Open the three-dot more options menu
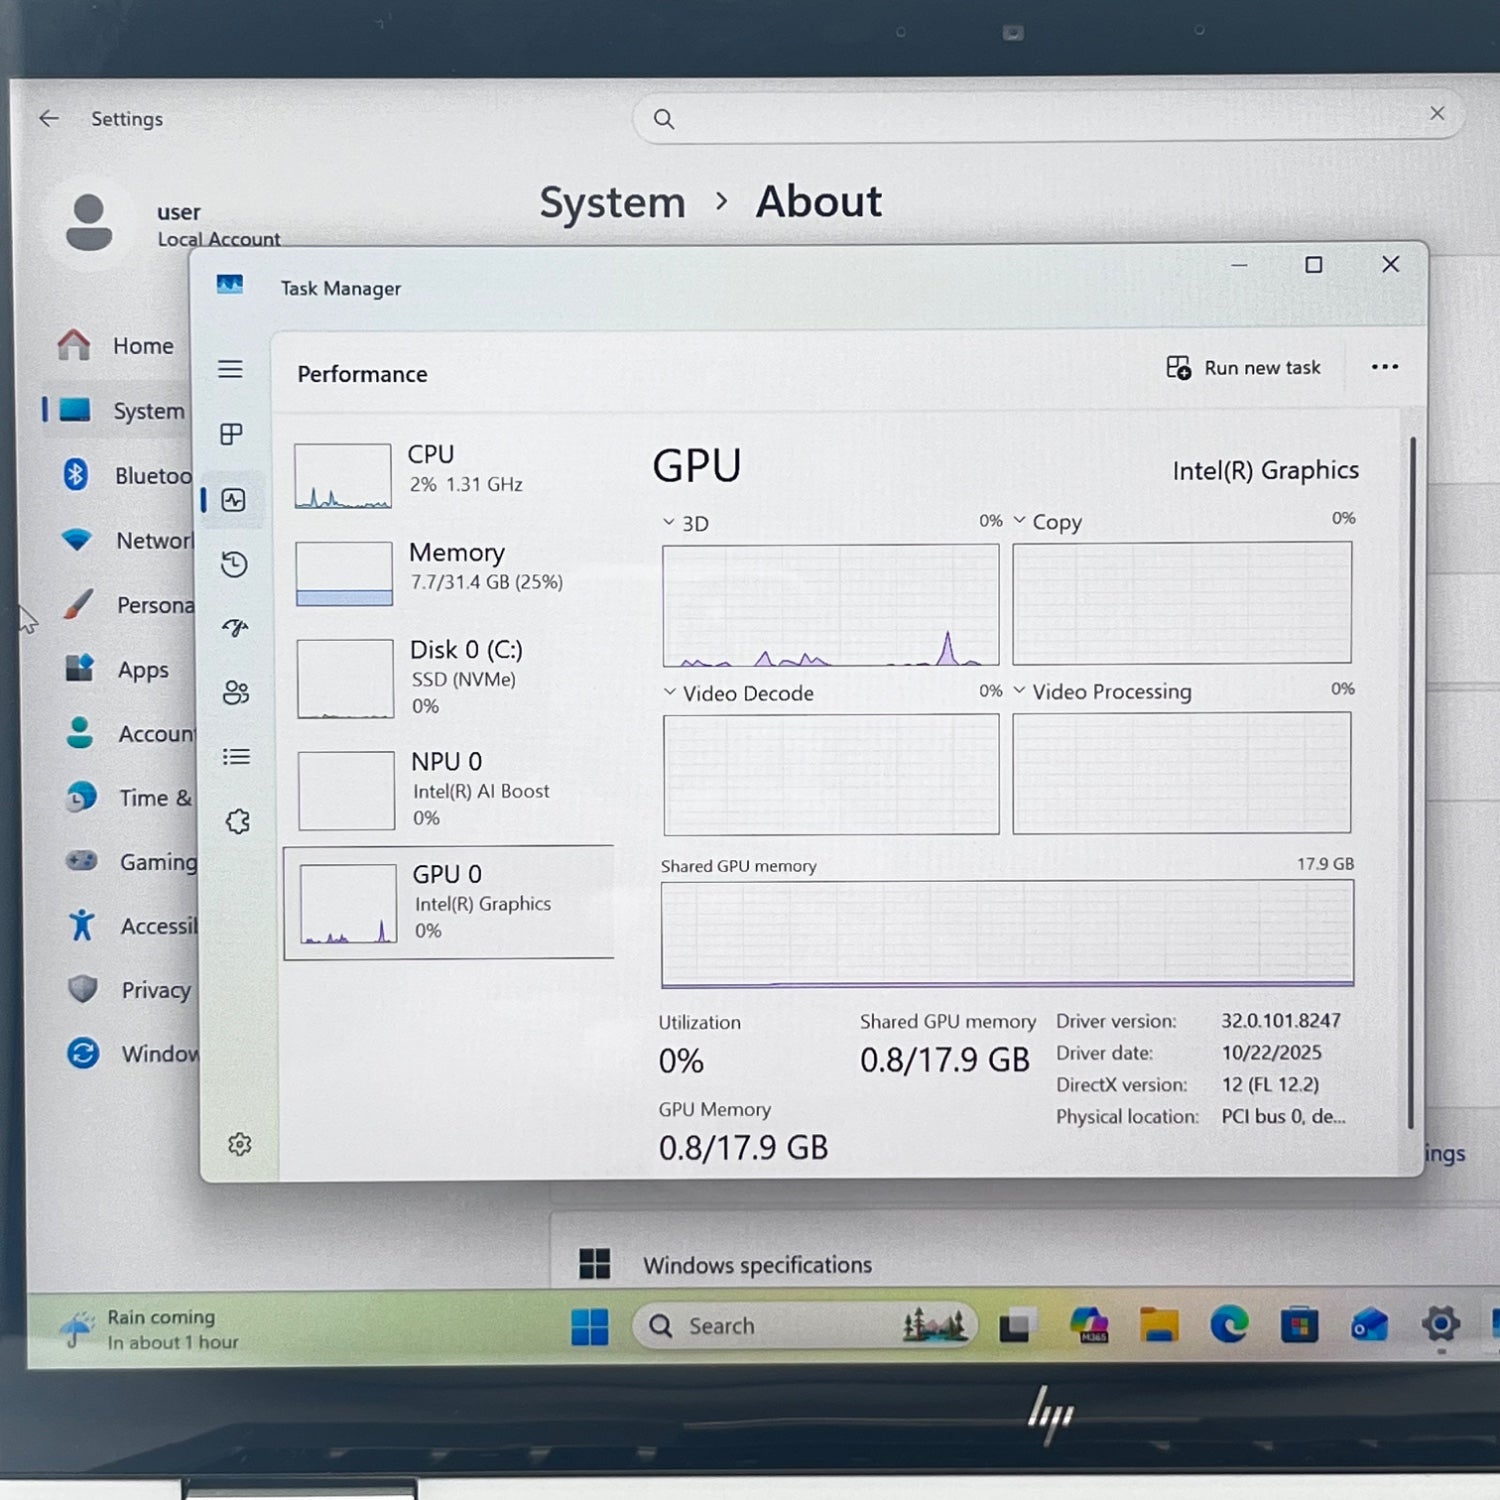 tap(1384, 367)
